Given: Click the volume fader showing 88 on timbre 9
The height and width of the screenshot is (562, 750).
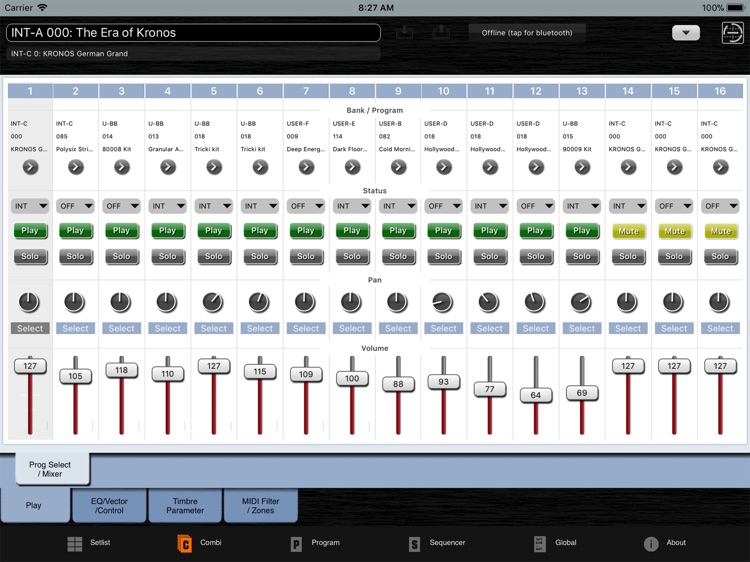Looking at the screenshot, I should click(x=398, y=384).
